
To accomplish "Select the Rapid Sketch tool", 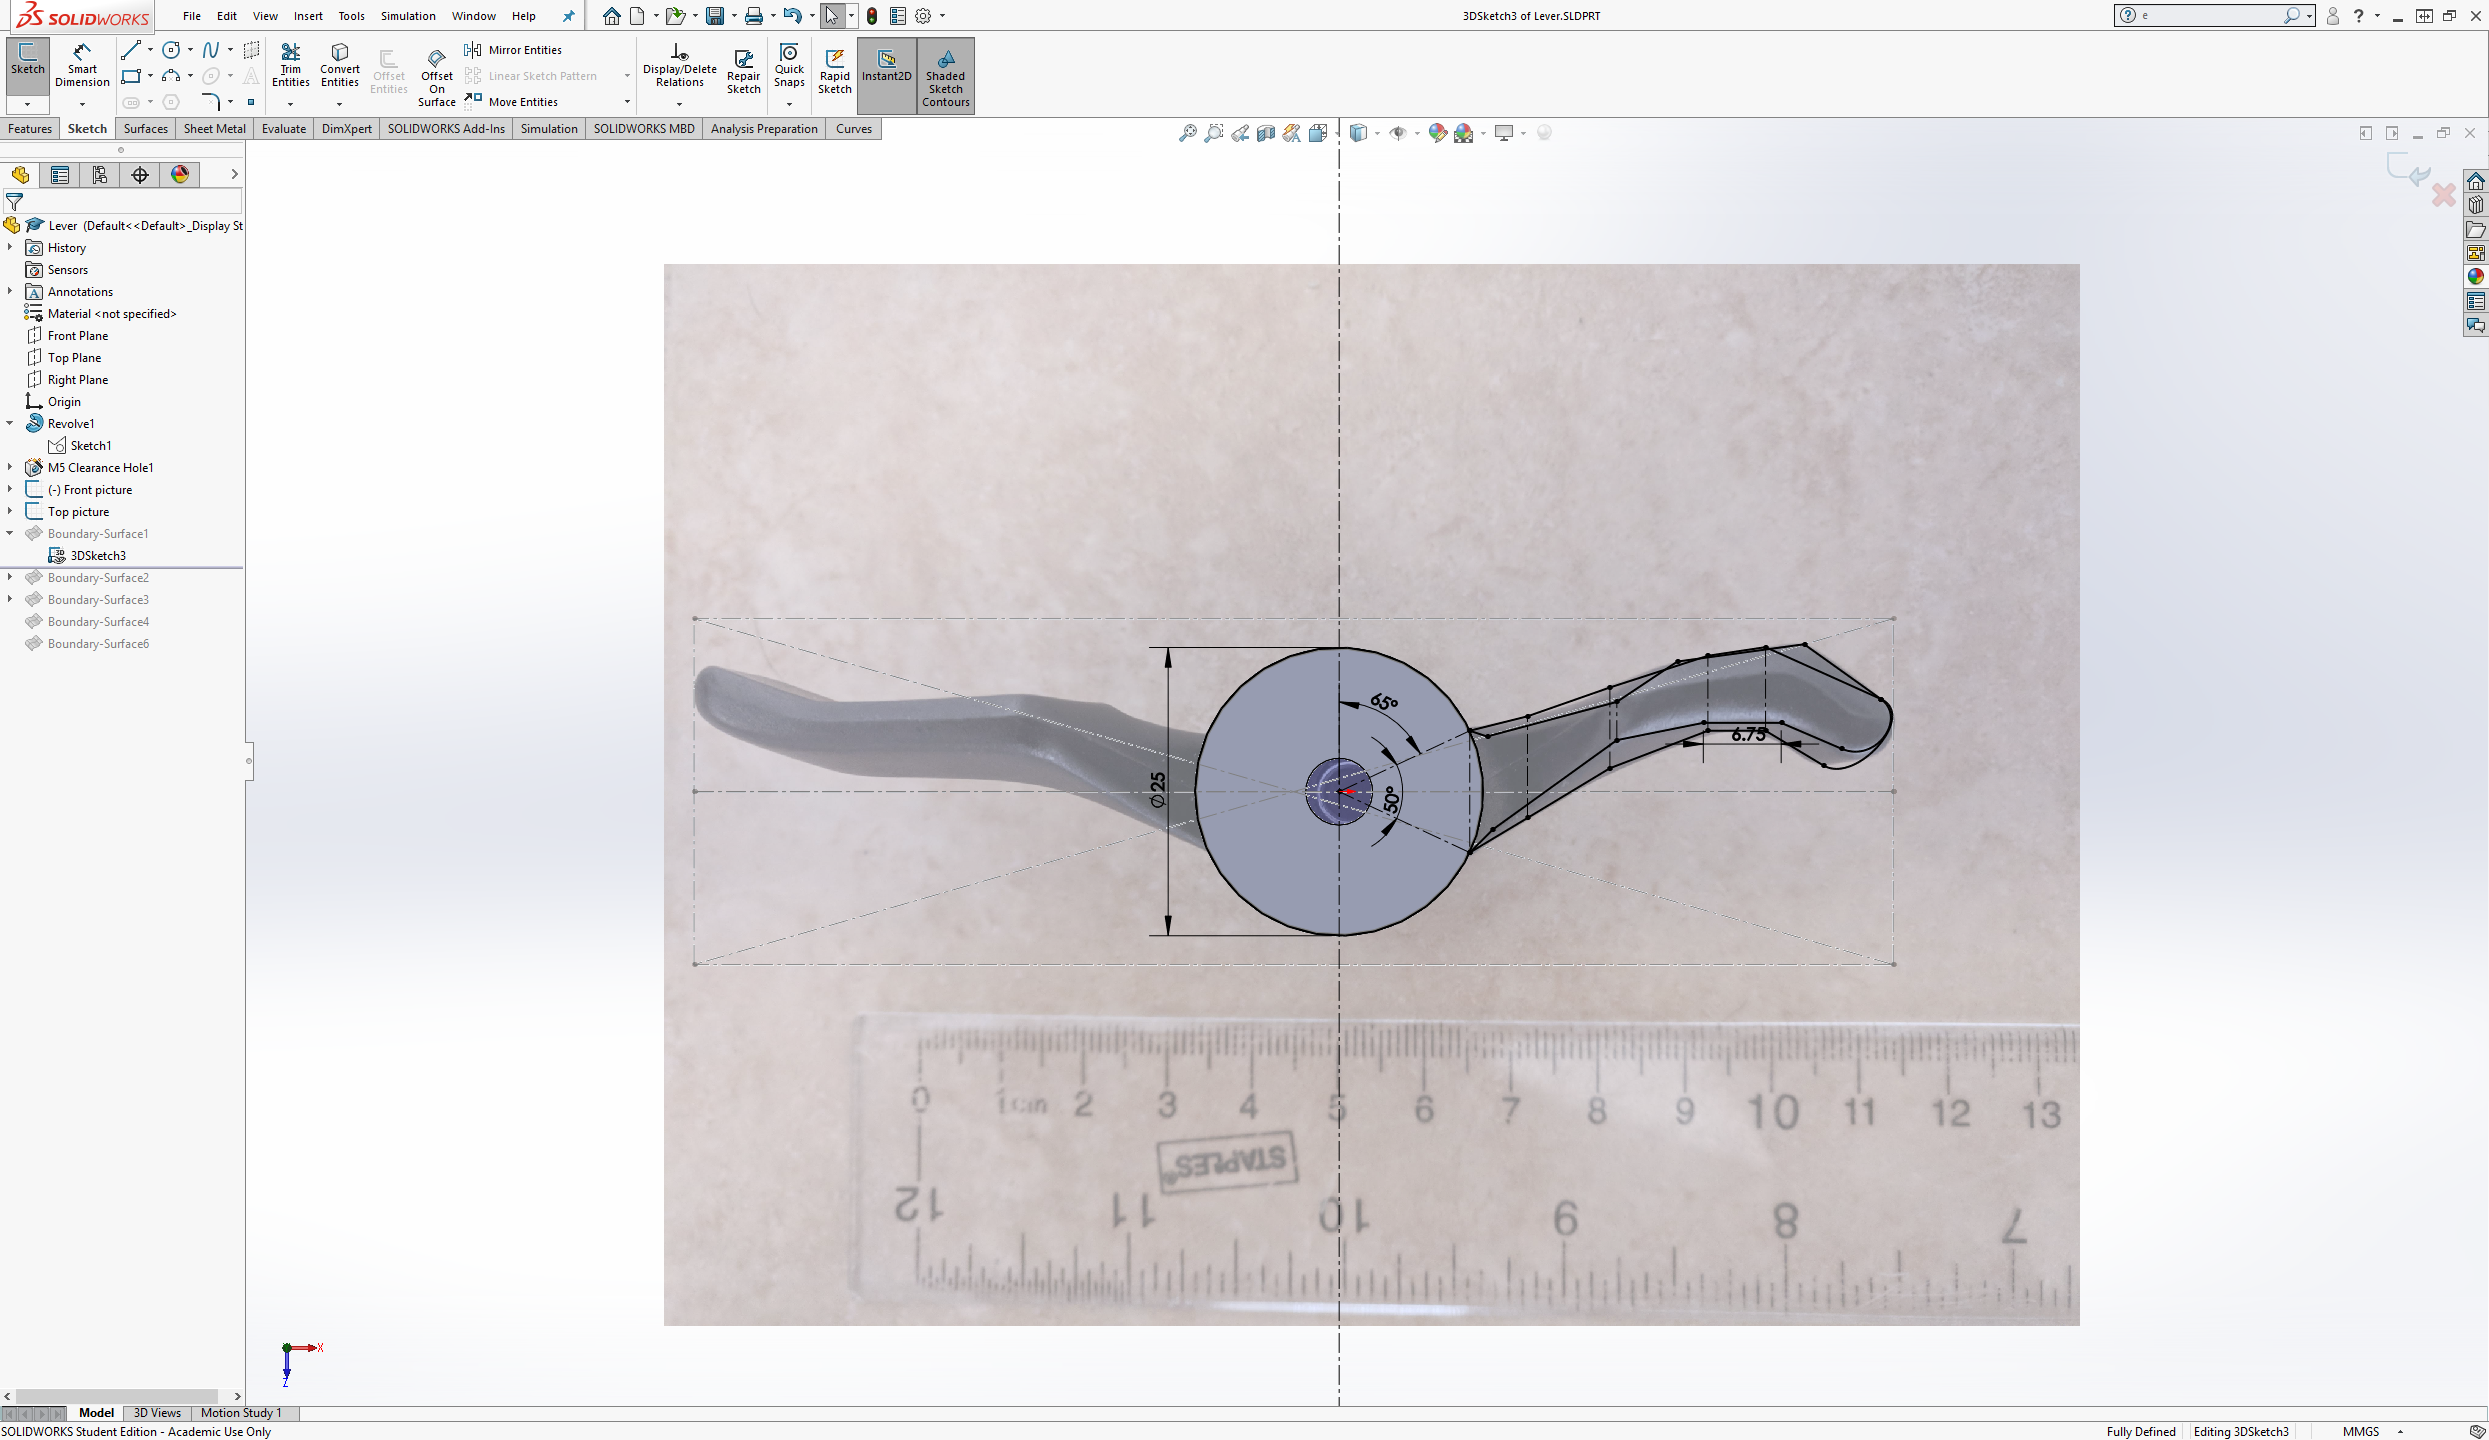I will pos(834,70).
